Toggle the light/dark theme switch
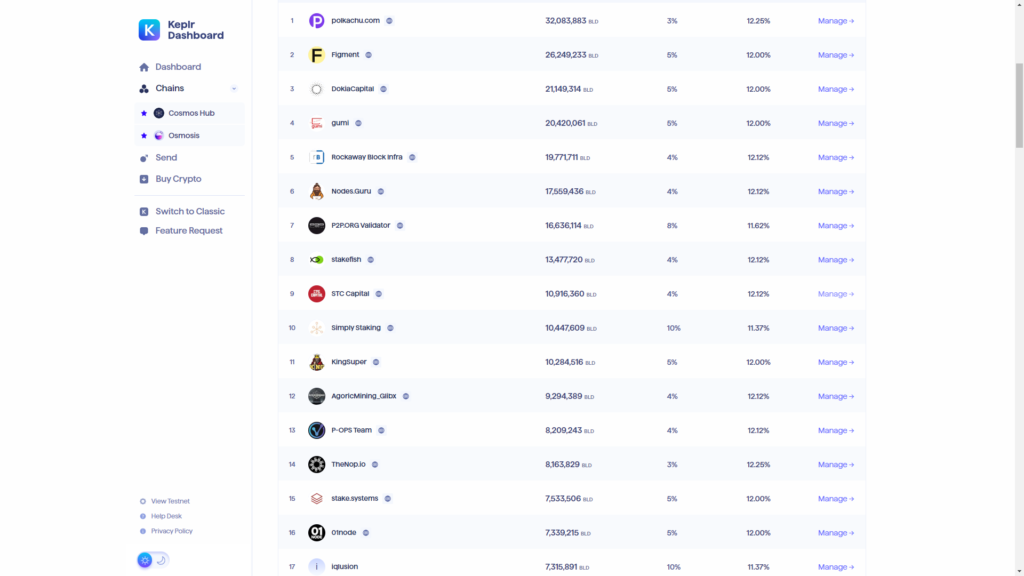Image resolution: width=1024 pixels, height=576 pixels. [153, 560]
